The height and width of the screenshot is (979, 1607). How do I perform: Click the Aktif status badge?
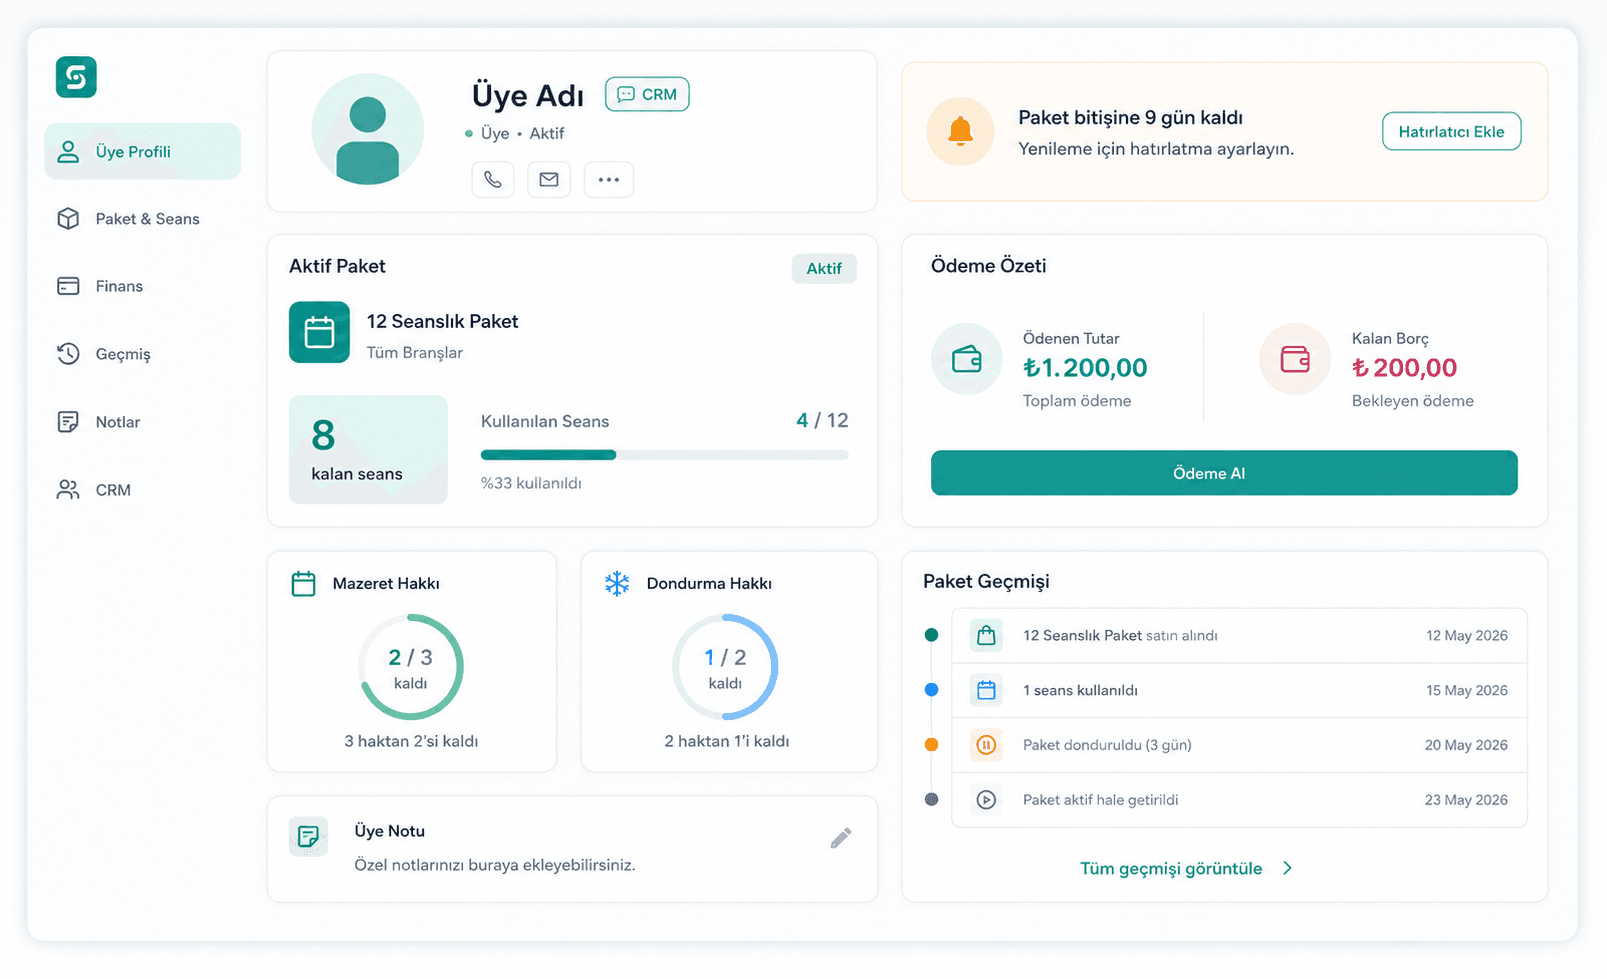pos(824,268)
